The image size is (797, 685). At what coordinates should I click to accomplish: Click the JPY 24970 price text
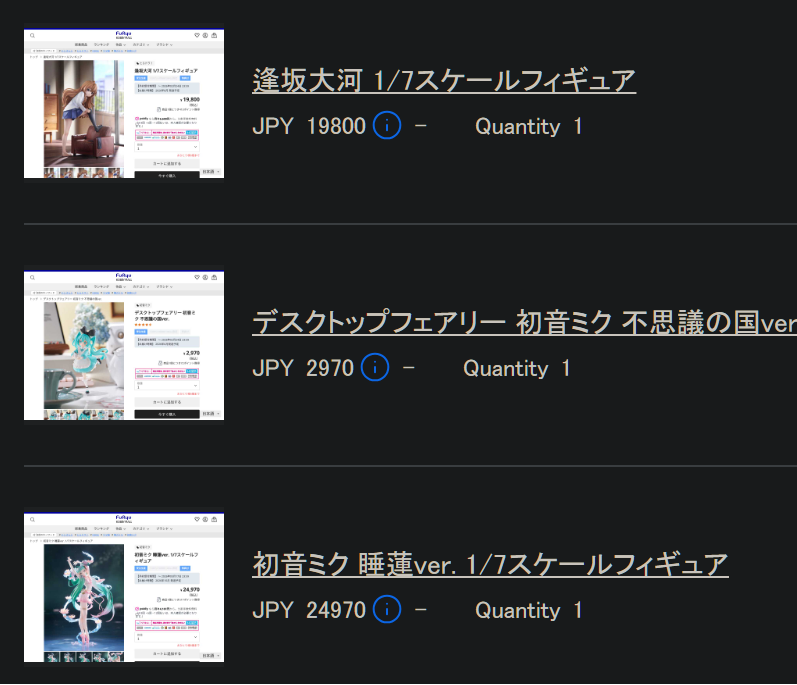pyautogui.click(x=309, y=610)
